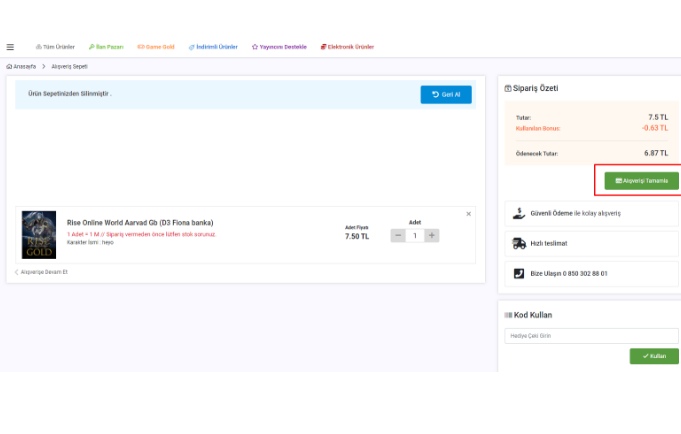The height and width of the screenshot is (434, 681).
Task: Apply code with Kullan button
Action: coord(653,356)
